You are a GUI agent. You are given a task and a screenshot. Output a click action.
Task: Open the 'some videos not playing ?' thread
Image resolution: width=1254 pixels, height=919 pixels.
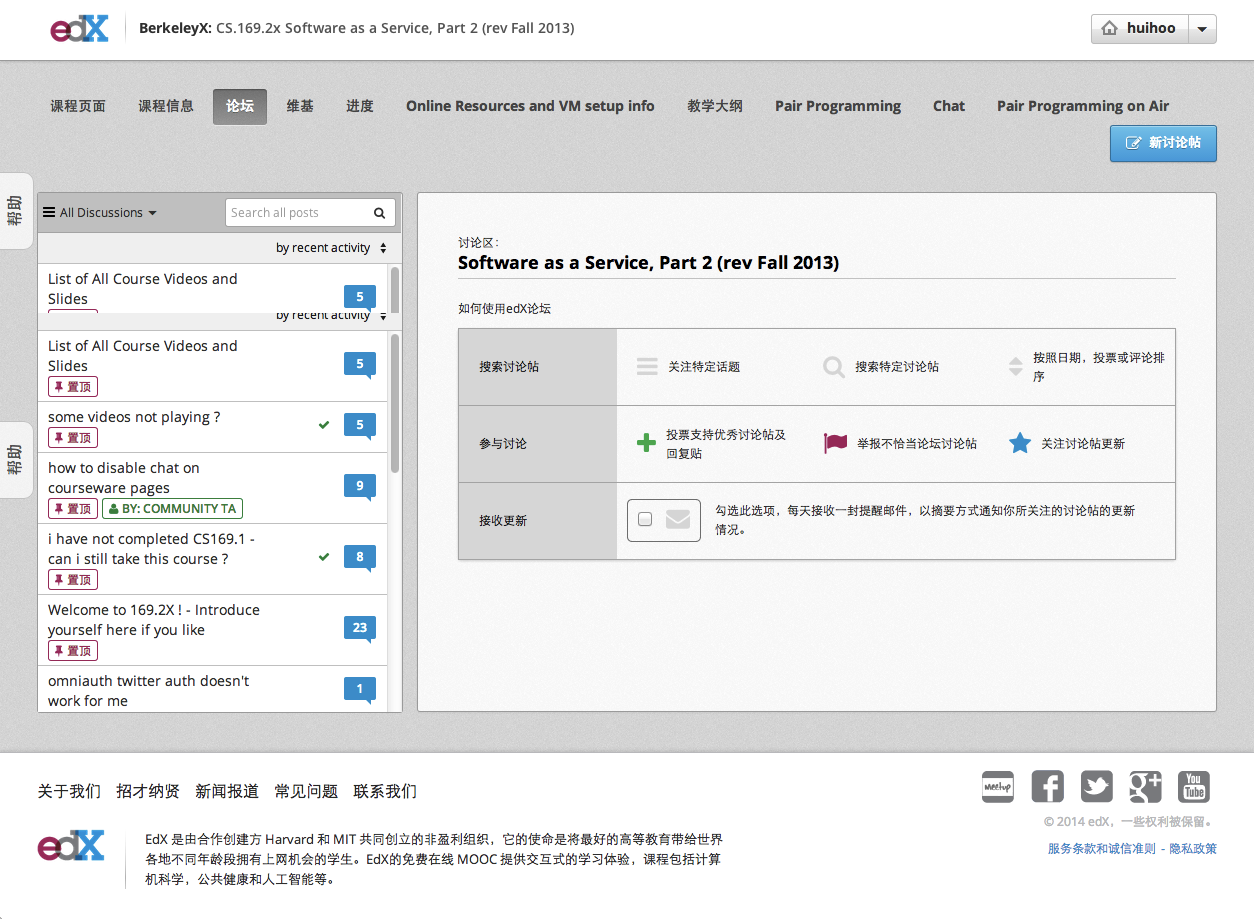[134, 417]
